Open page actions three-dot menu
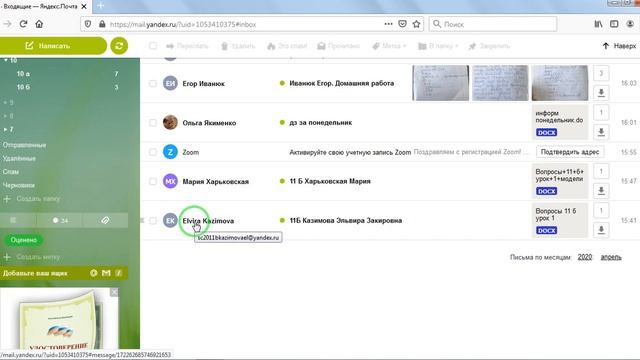 (x=388, y=24)
